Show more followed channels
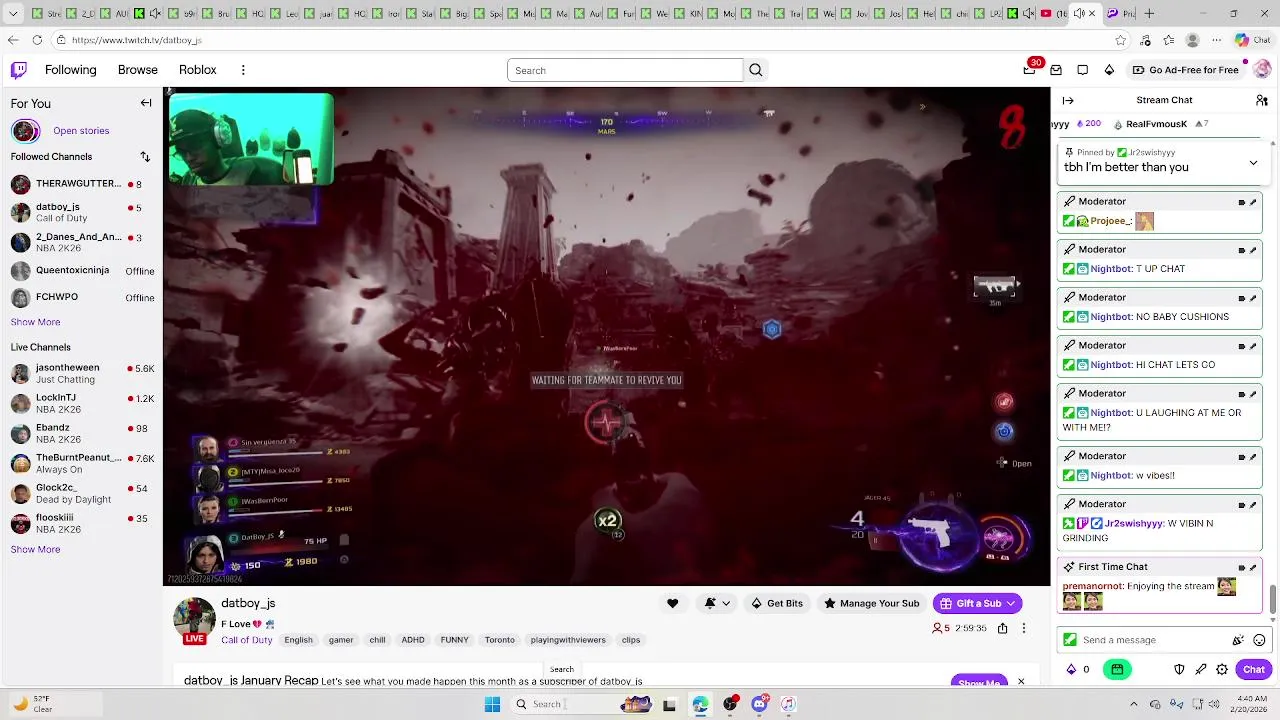The width and height of the screenshot is (1280, 720). 35,322
